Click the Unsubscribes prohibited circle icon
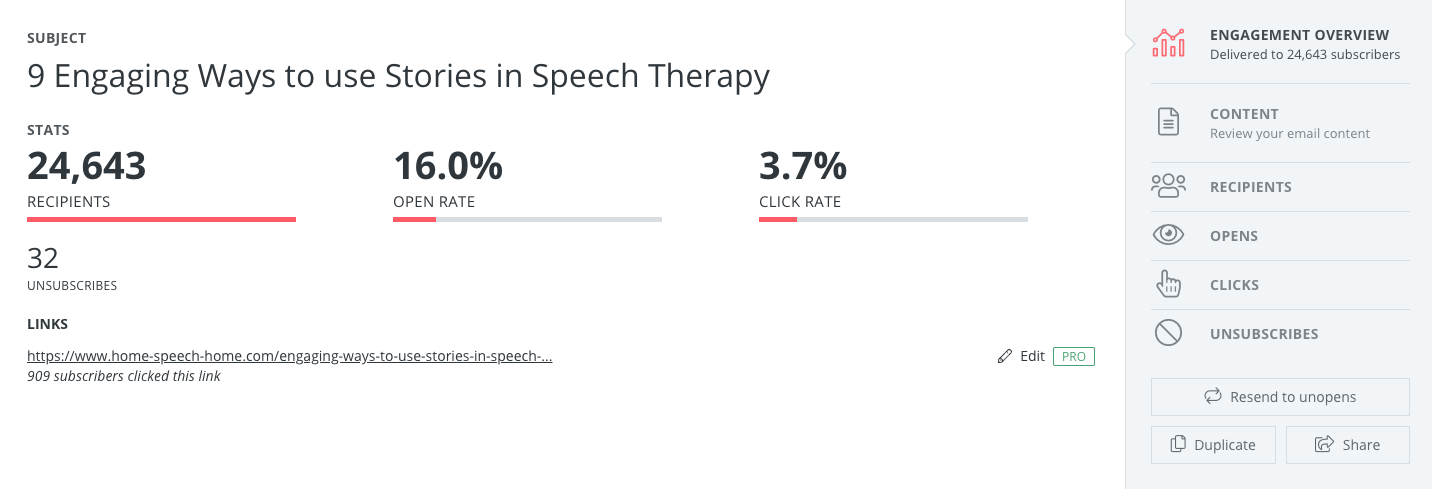1432x489 pixels. (x=1168, y=333)
